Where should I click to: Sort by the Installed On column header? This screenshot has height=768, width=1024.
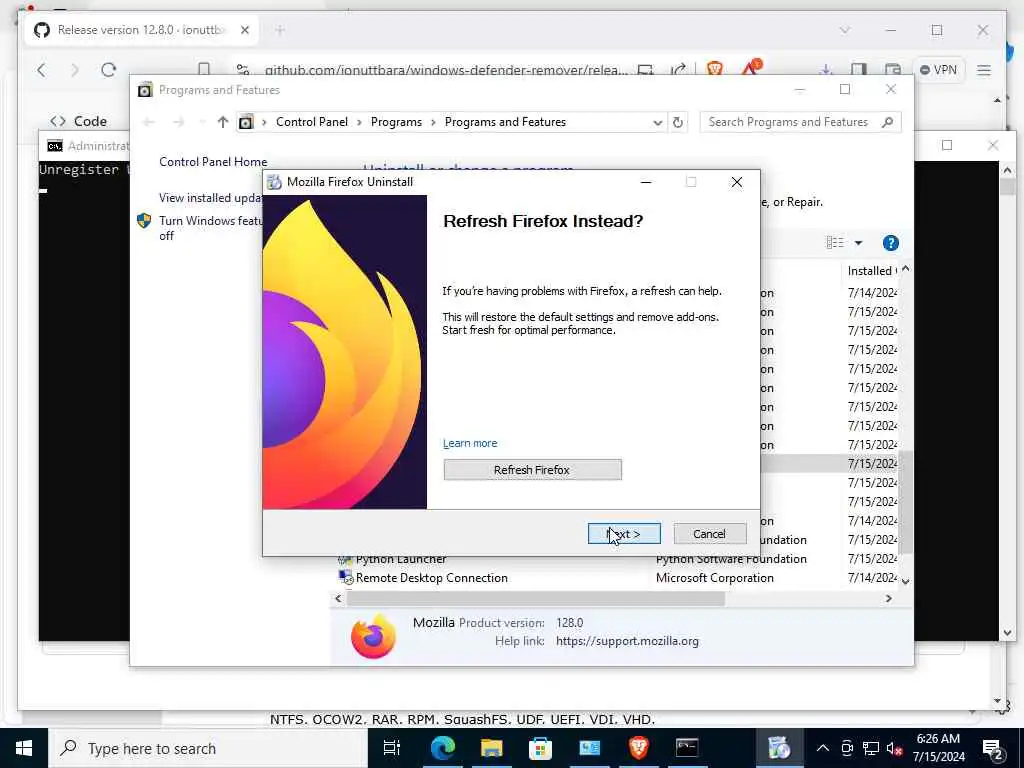coord(871,270)
